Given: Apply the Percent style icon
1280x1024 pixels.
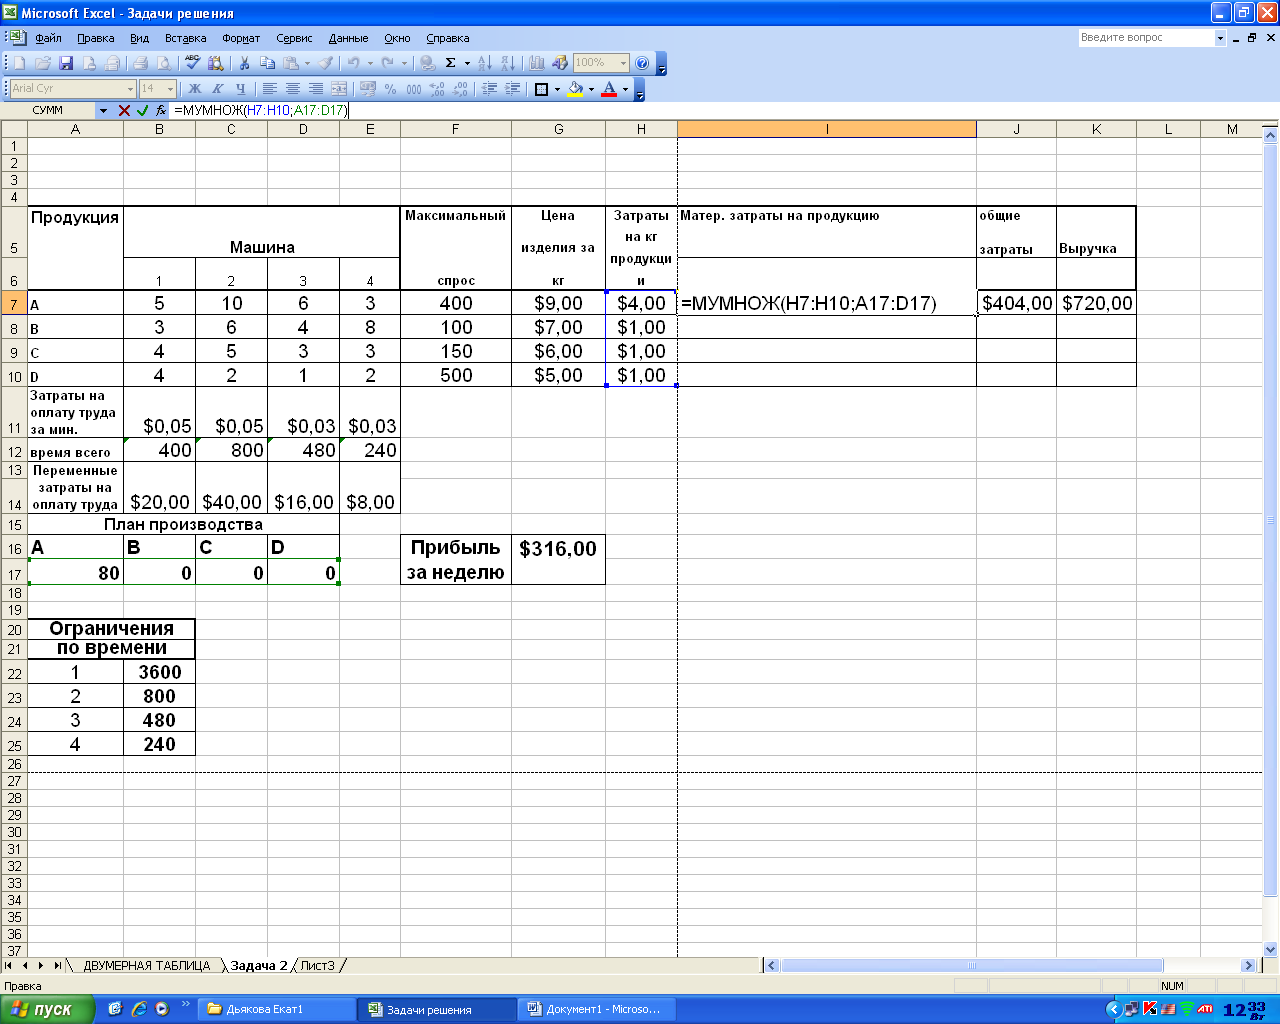Looking at the screenshot, I should 390,89.
